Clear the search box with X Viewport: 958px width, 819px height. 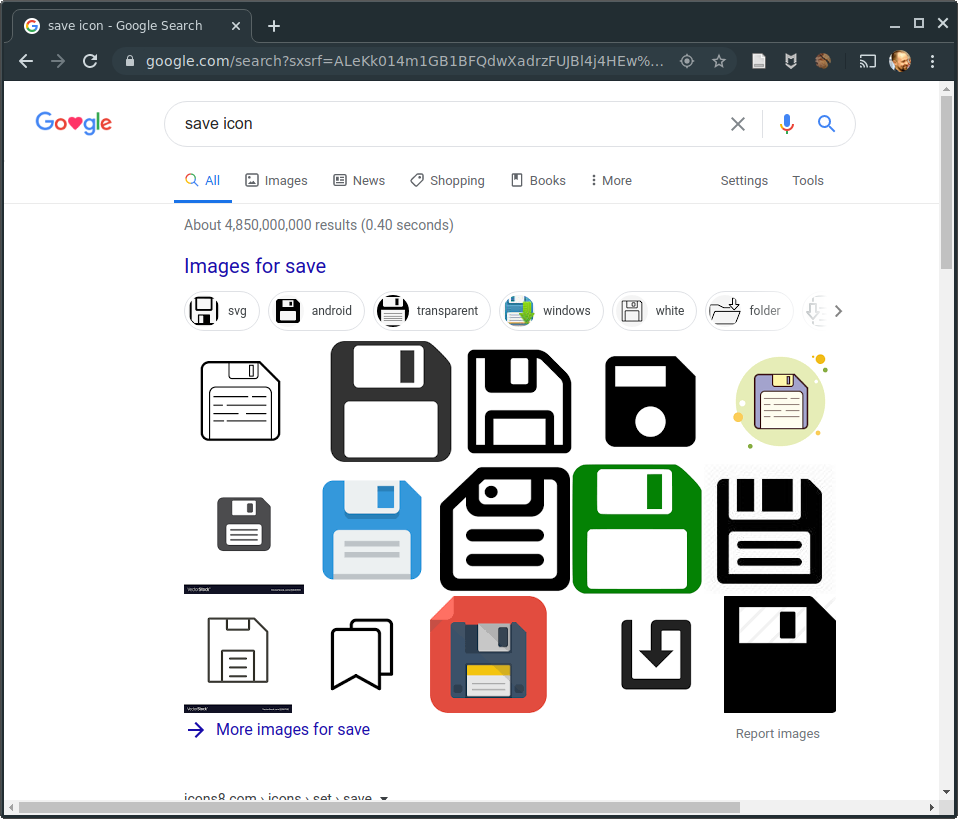point(738,124)
